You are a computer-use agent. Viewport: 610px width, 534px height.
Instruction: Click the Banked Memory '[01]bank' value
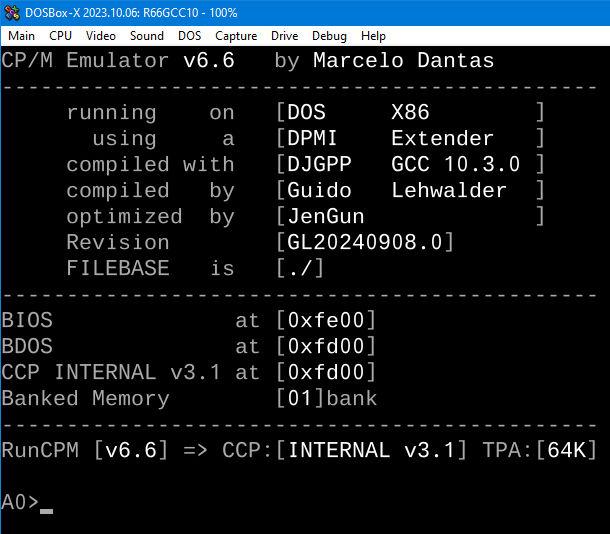point(326,399)
